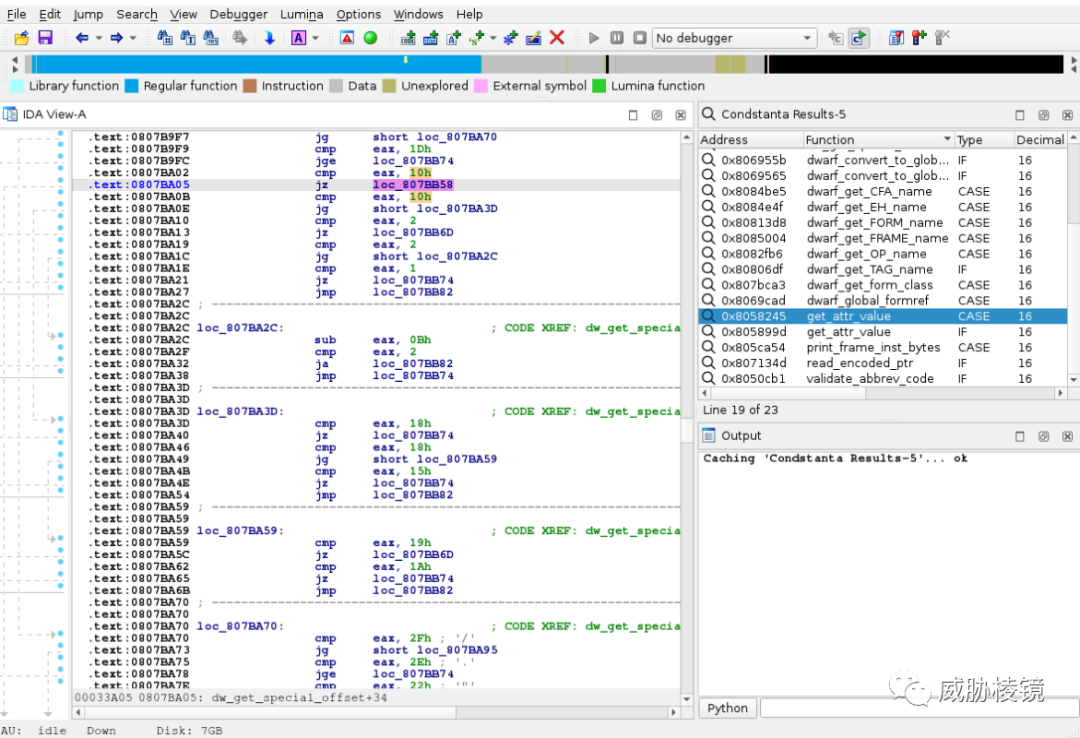1080x738 pixels.
Task: Add a breakpoint with the plus icon
Action: click(x=919, y=38)
